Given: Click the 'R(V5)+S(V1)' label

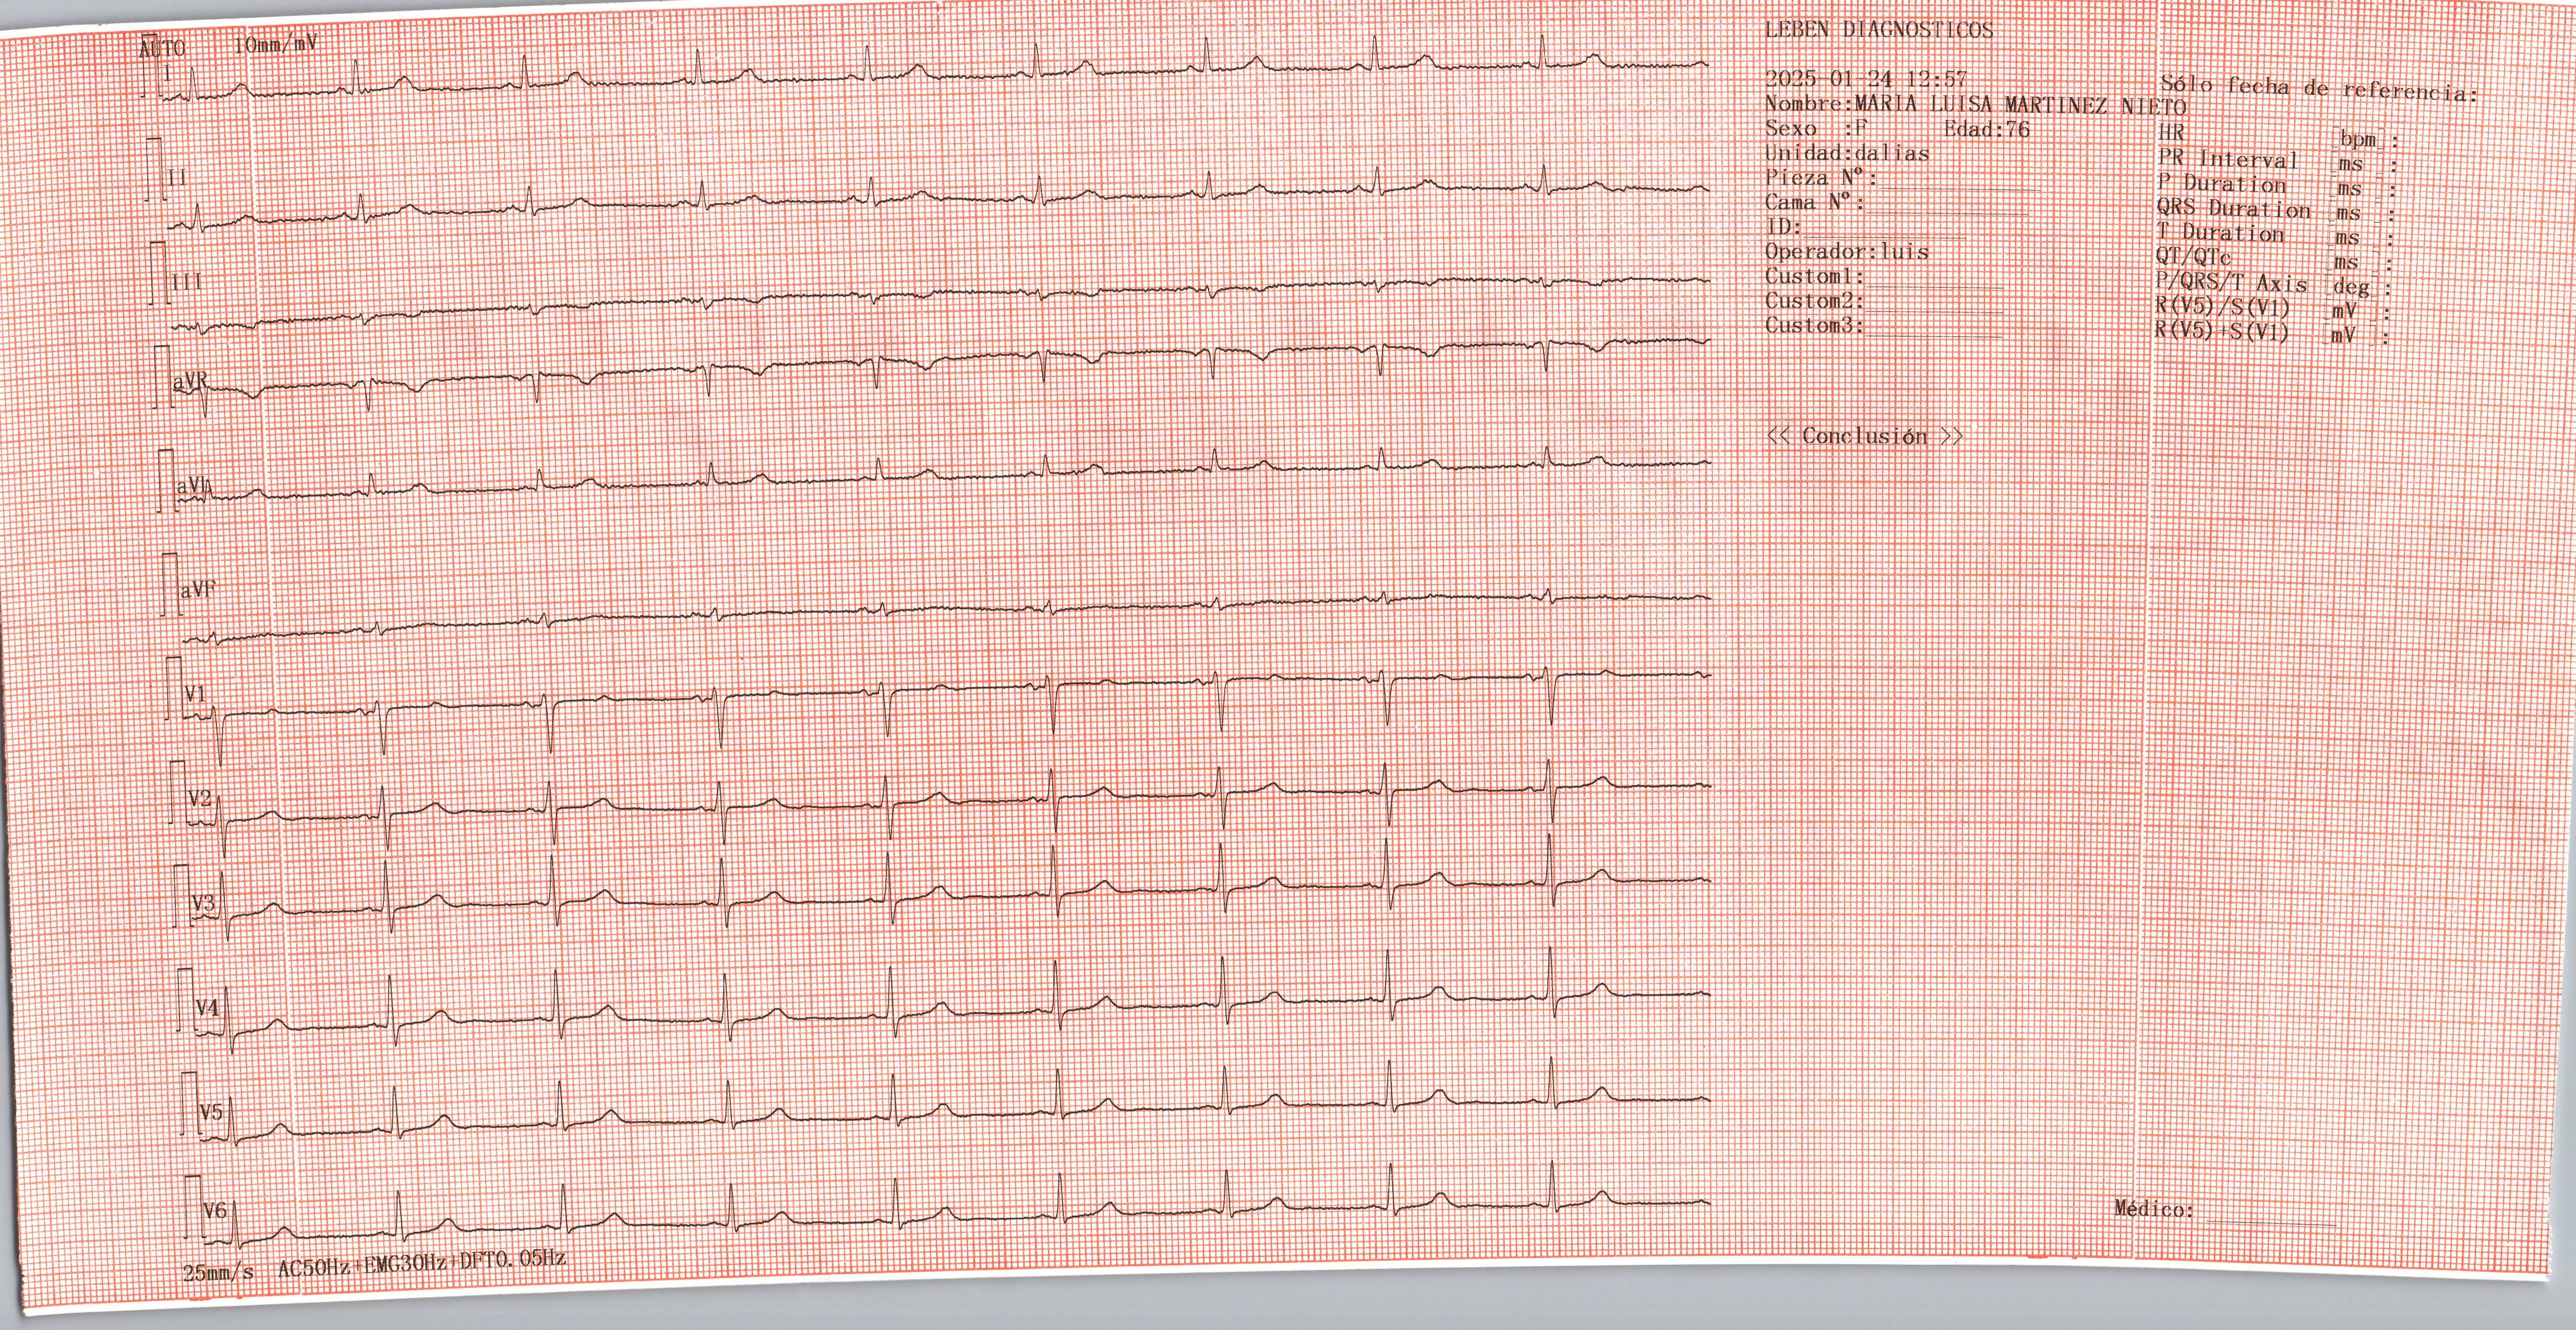Looking at the screenshot, I should [2222, 331].
